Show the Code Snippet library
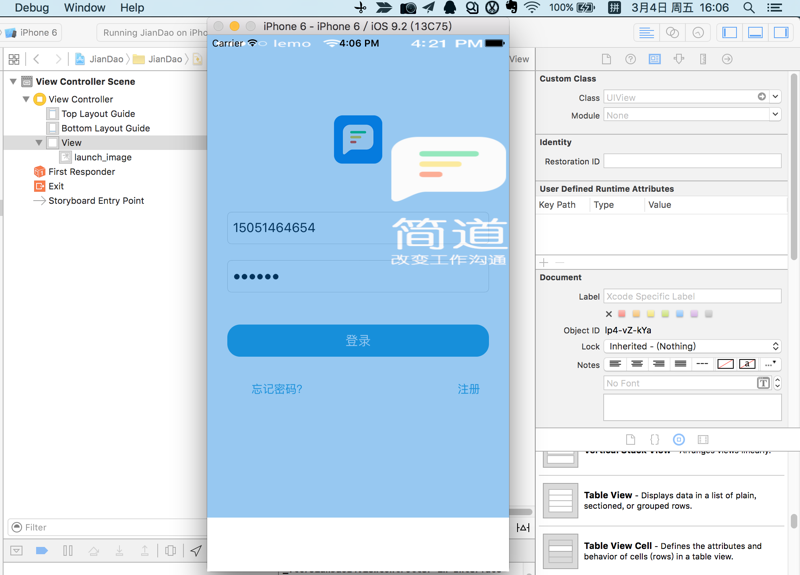800x575 pixels. 655,439
